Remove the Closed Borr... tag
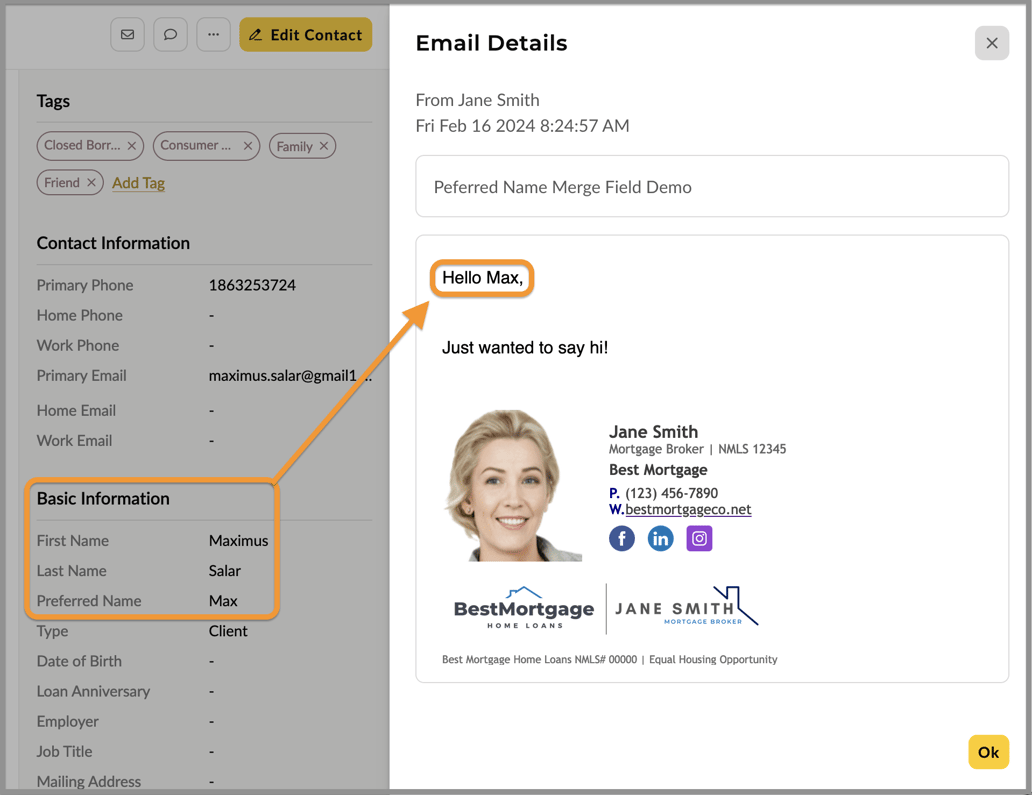1032x795 pixels. click(x=132, y=146)
